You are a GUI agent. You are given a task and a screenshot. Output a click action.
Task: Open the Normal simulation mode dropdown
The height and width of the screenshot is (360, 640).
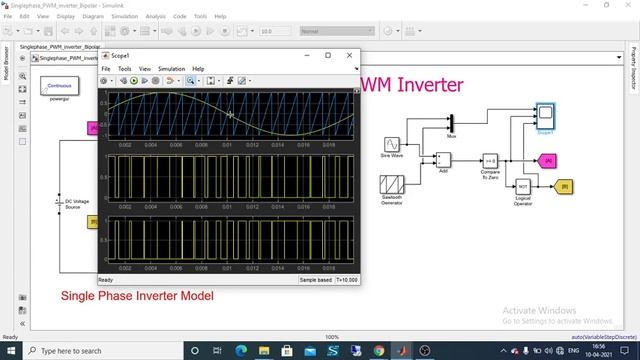point(337,31)
